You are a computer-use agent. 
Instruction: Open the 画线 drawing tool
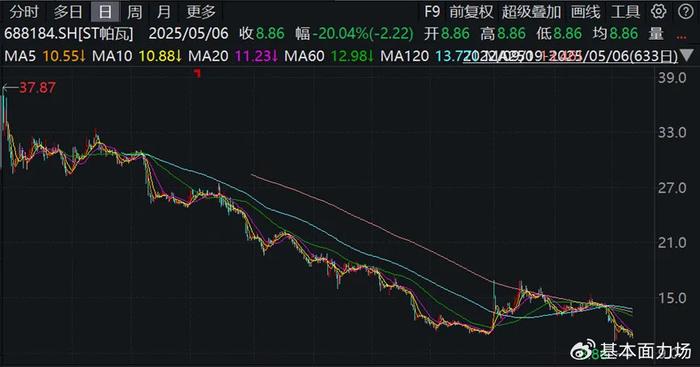click(x=585, y=12)
